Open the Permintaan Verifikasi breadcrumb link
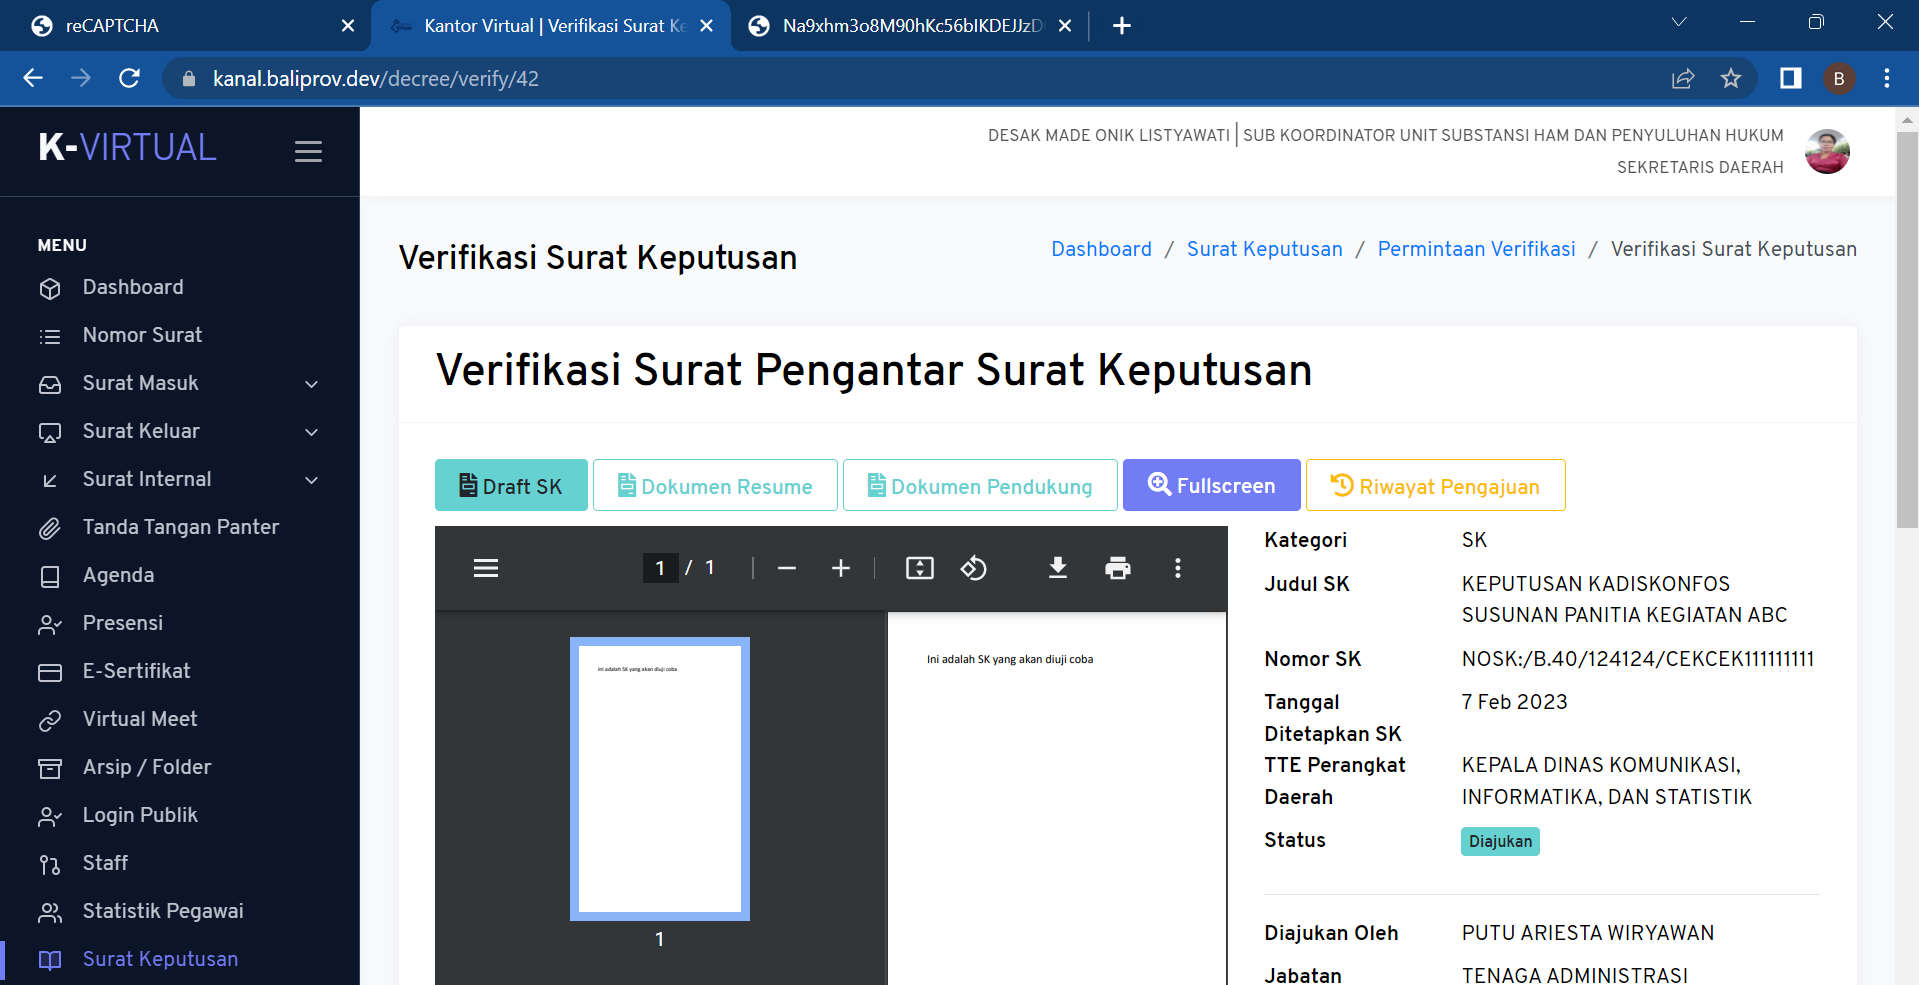 (x=1476, y=249)
